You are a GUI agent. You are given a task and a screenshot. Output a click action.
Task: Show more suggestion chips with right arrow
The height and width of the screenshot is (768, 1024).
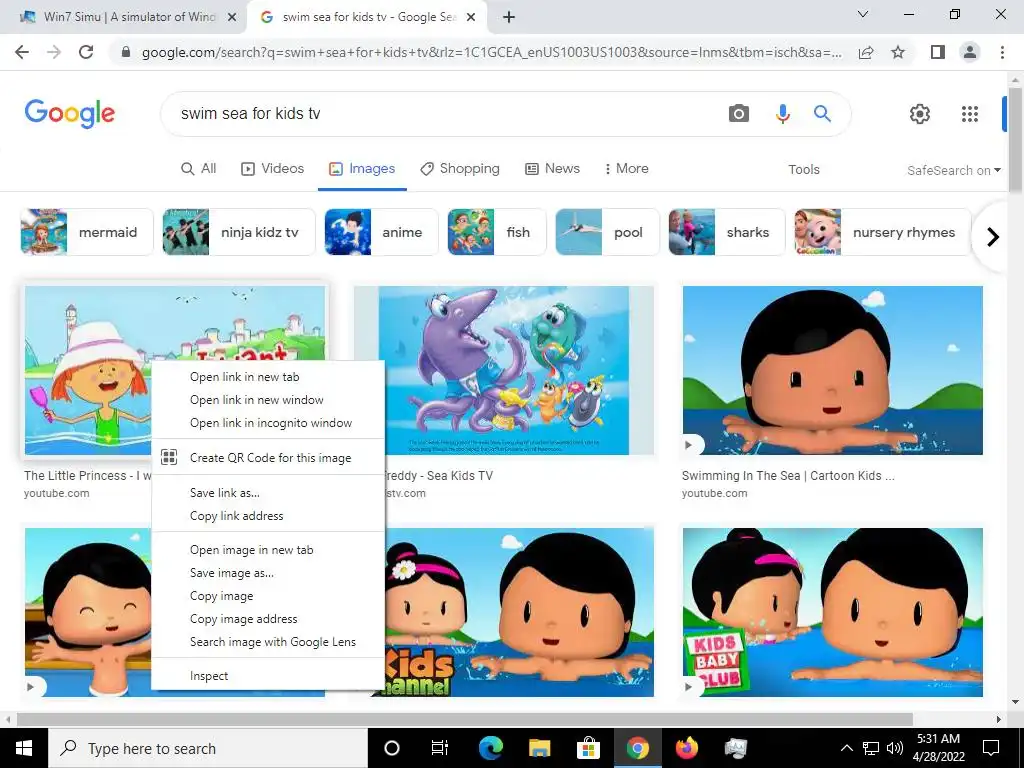click(993, 236)
